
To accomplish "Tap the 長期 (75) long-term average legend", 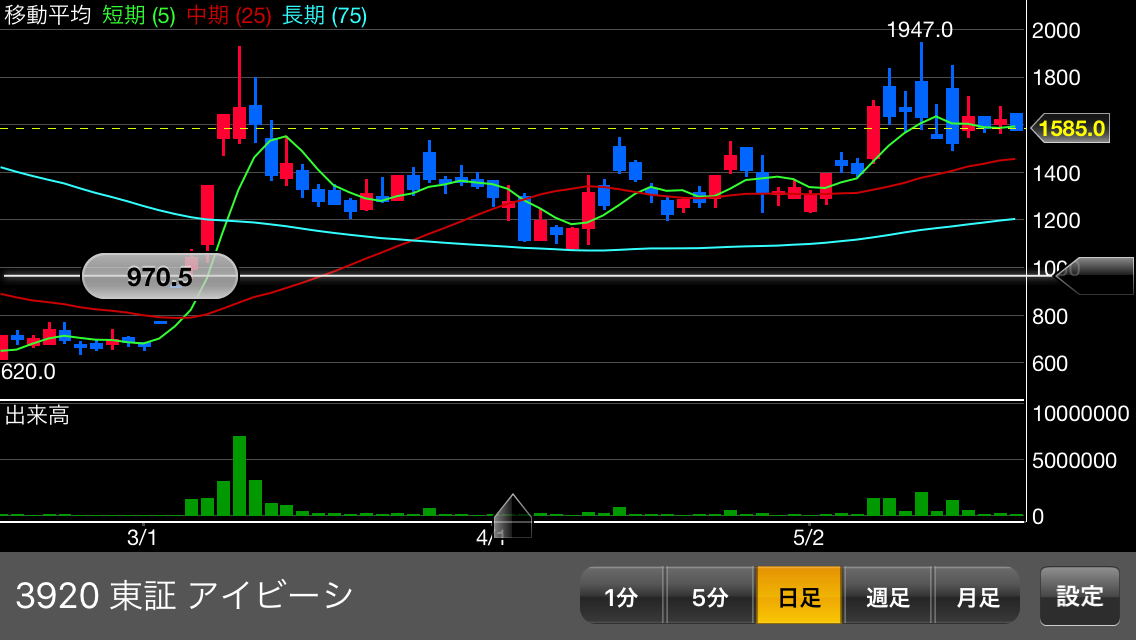I will (324, 15).
